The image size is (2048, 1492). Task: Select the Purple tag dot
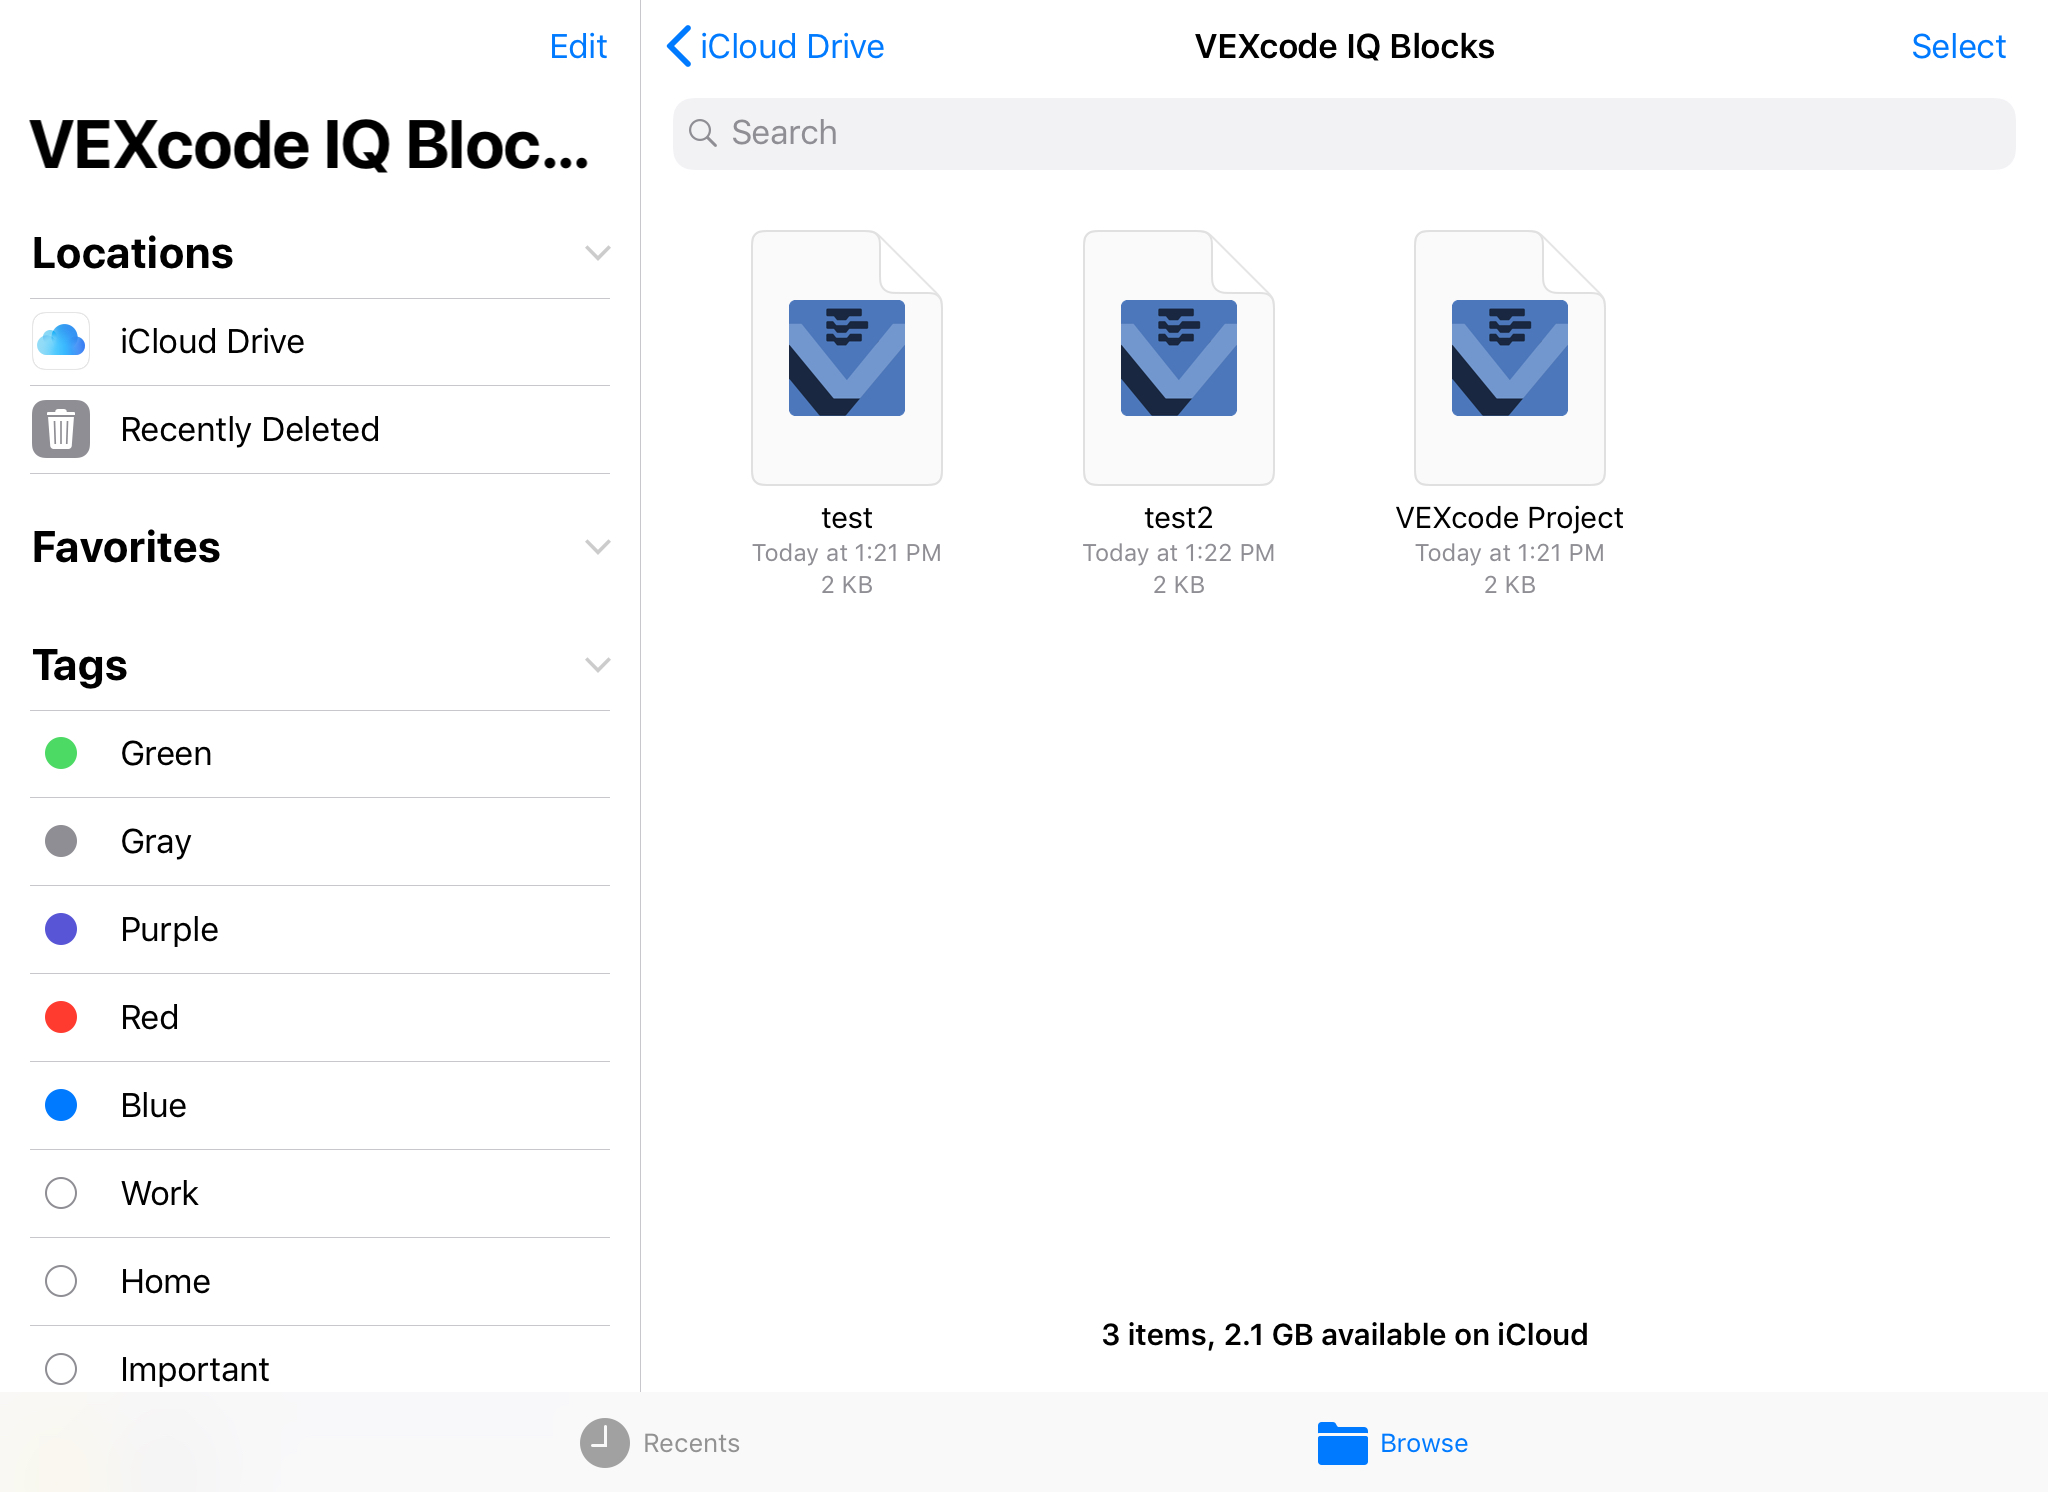click(x=61, y=929)
